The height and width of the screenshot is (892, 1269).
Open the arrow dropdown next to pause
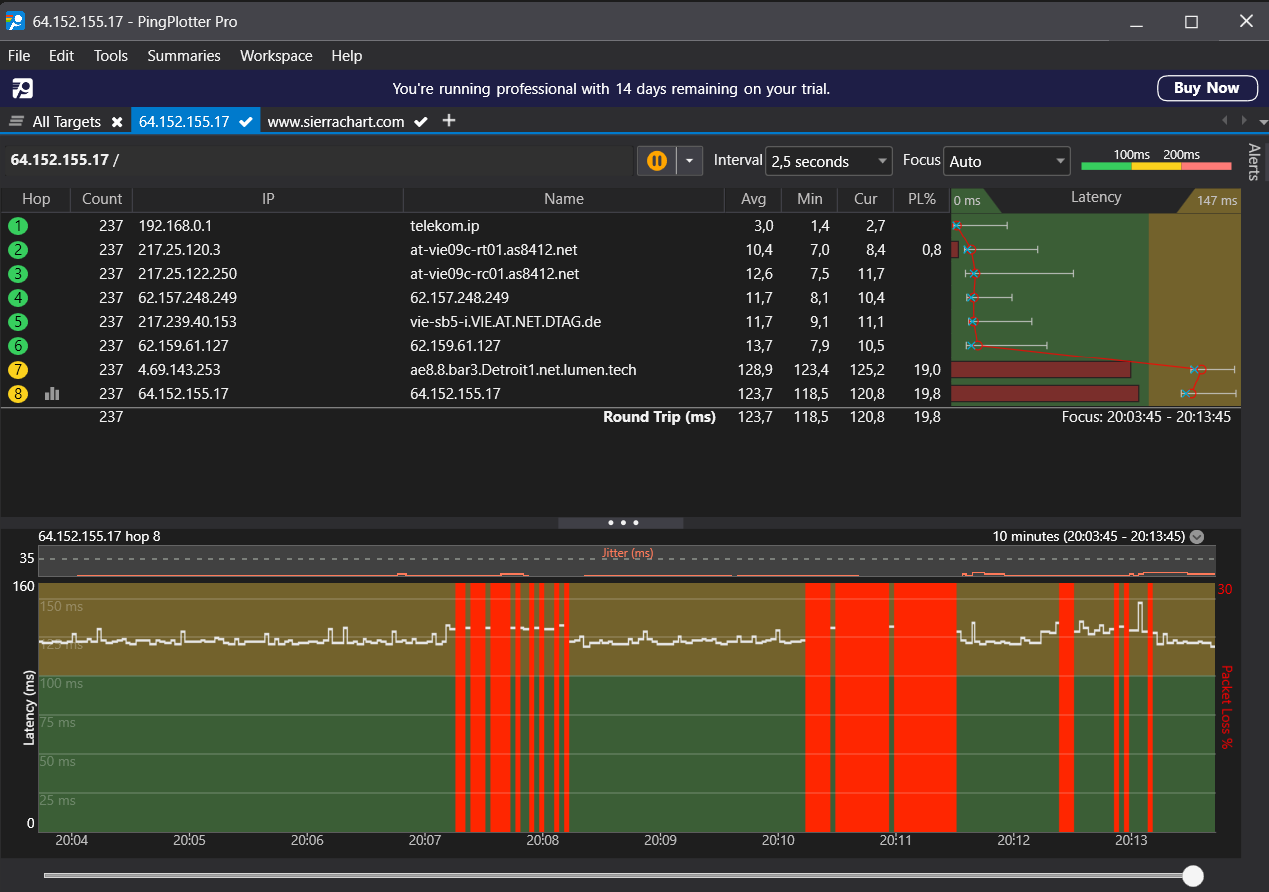click(690, 160)
